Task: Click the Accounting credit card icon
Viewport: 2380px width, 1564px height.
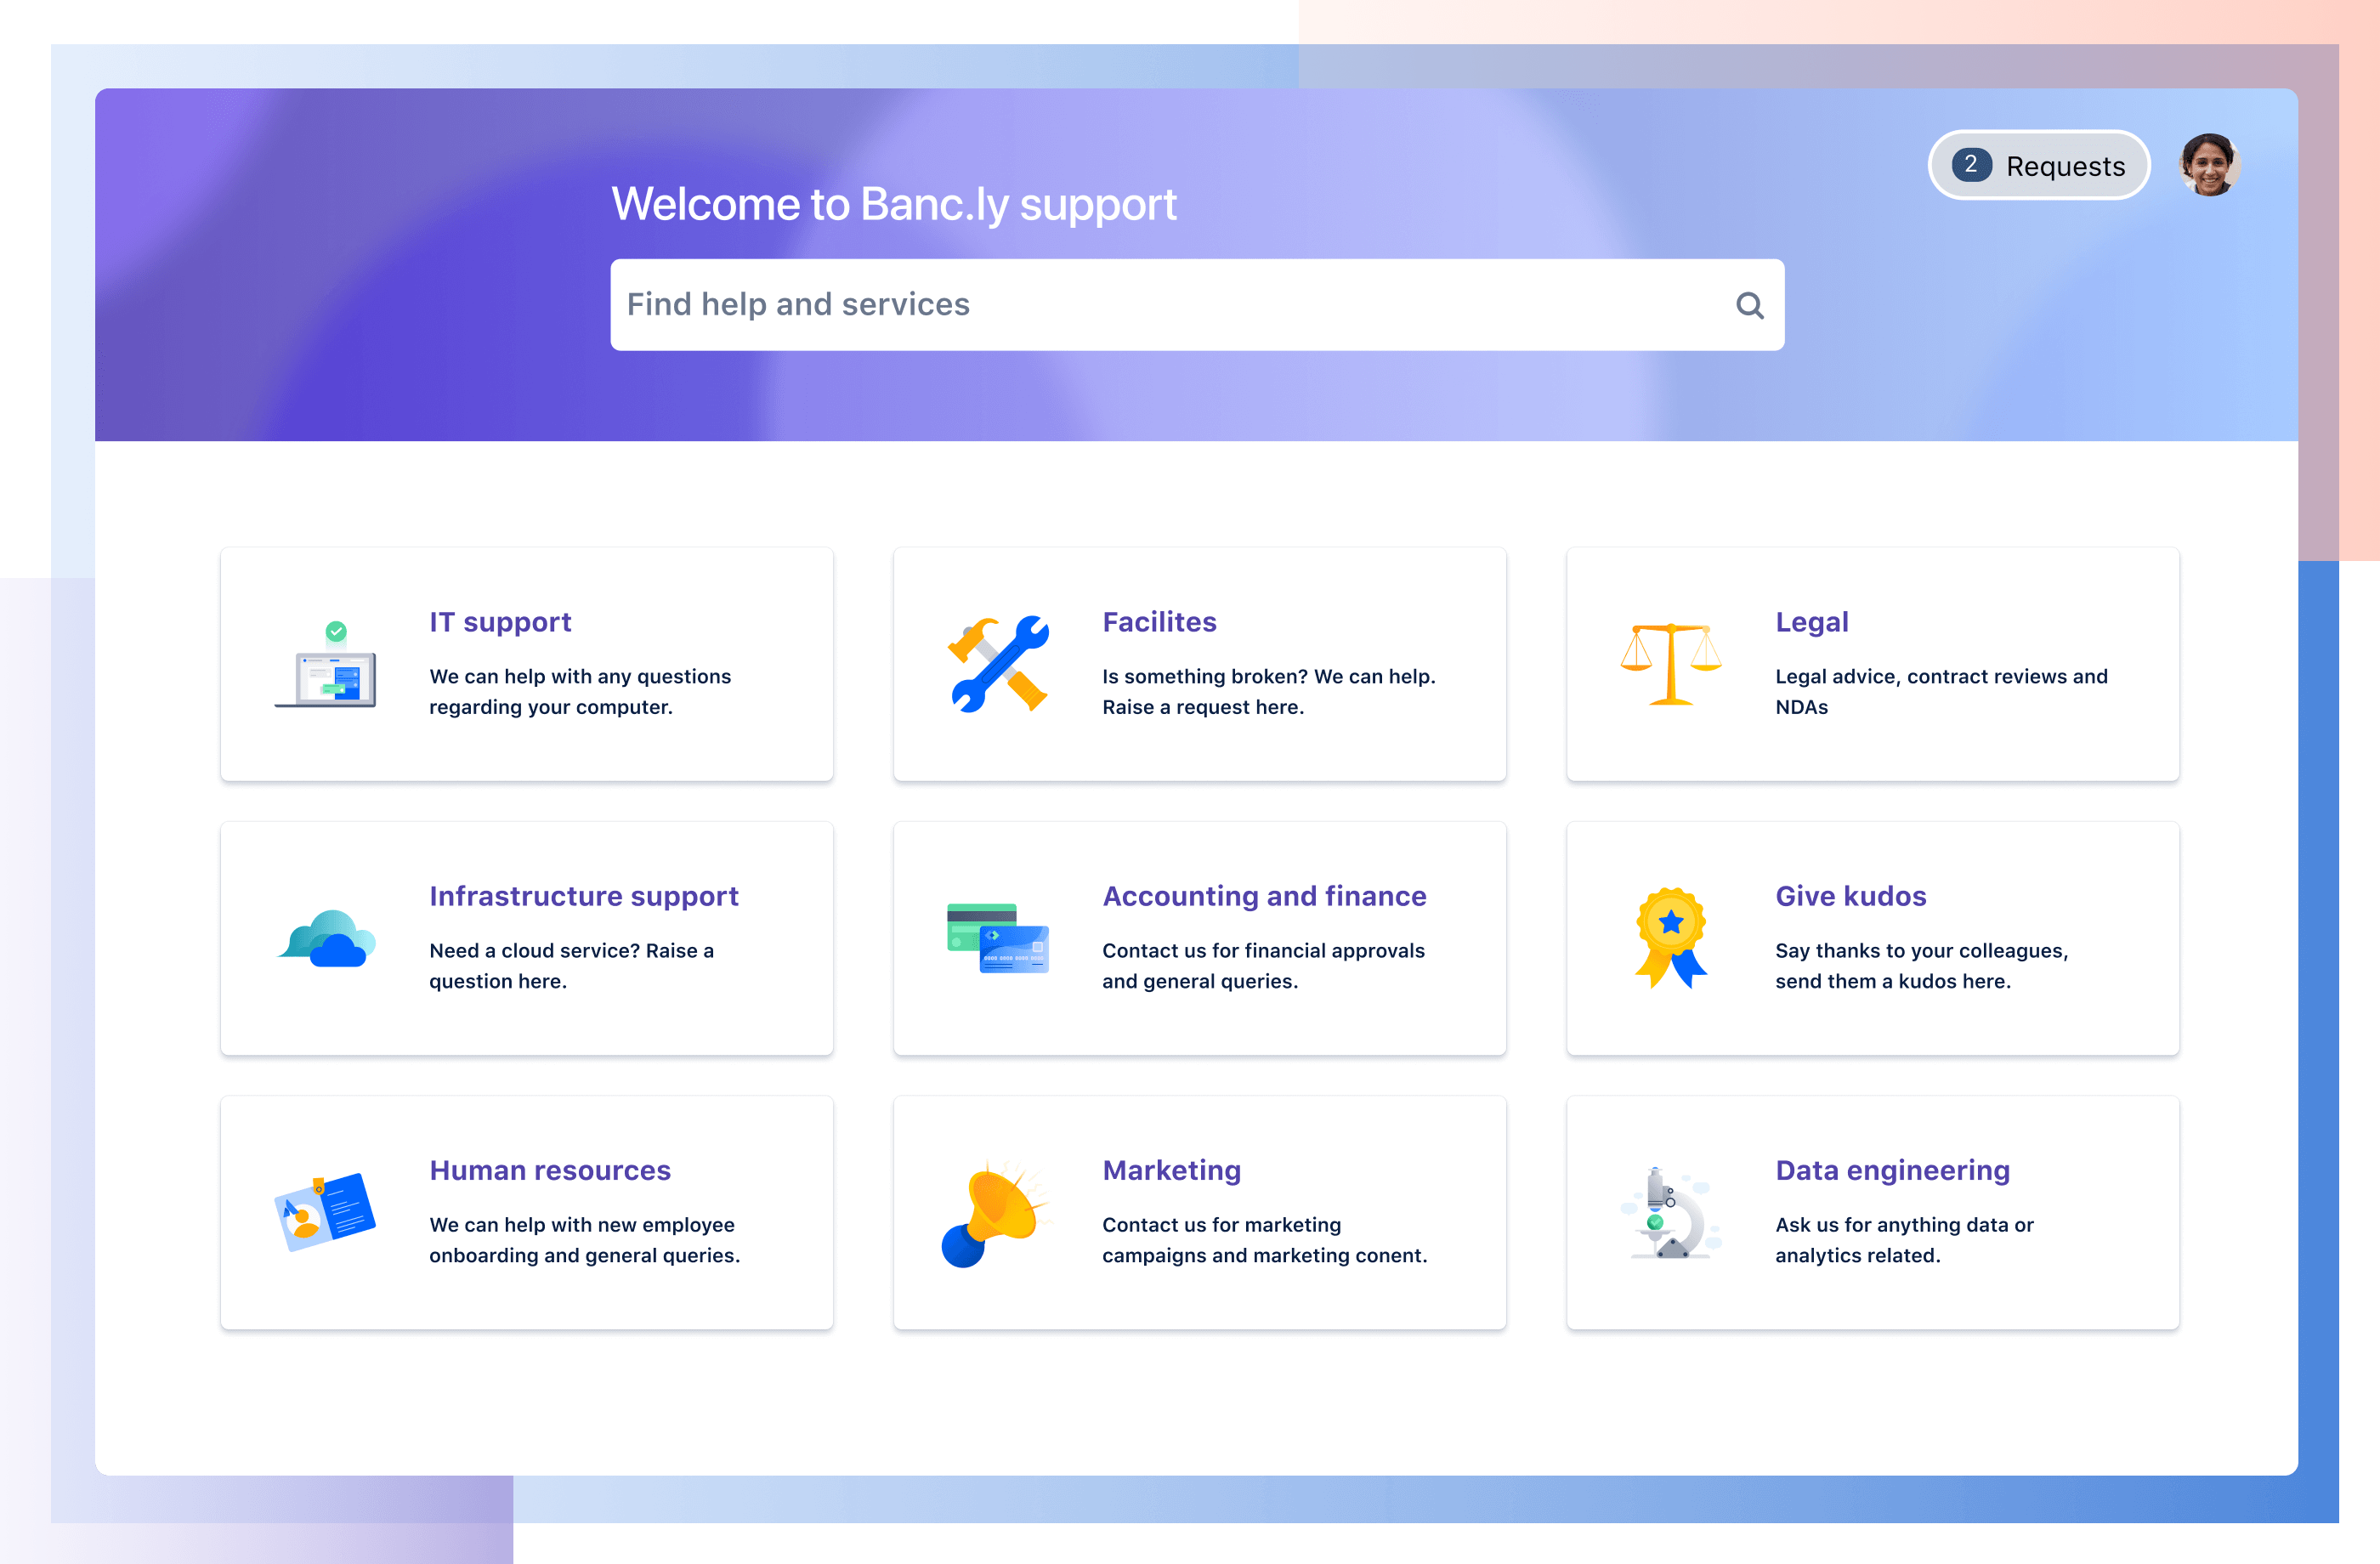Action: [x=994, y=934]
